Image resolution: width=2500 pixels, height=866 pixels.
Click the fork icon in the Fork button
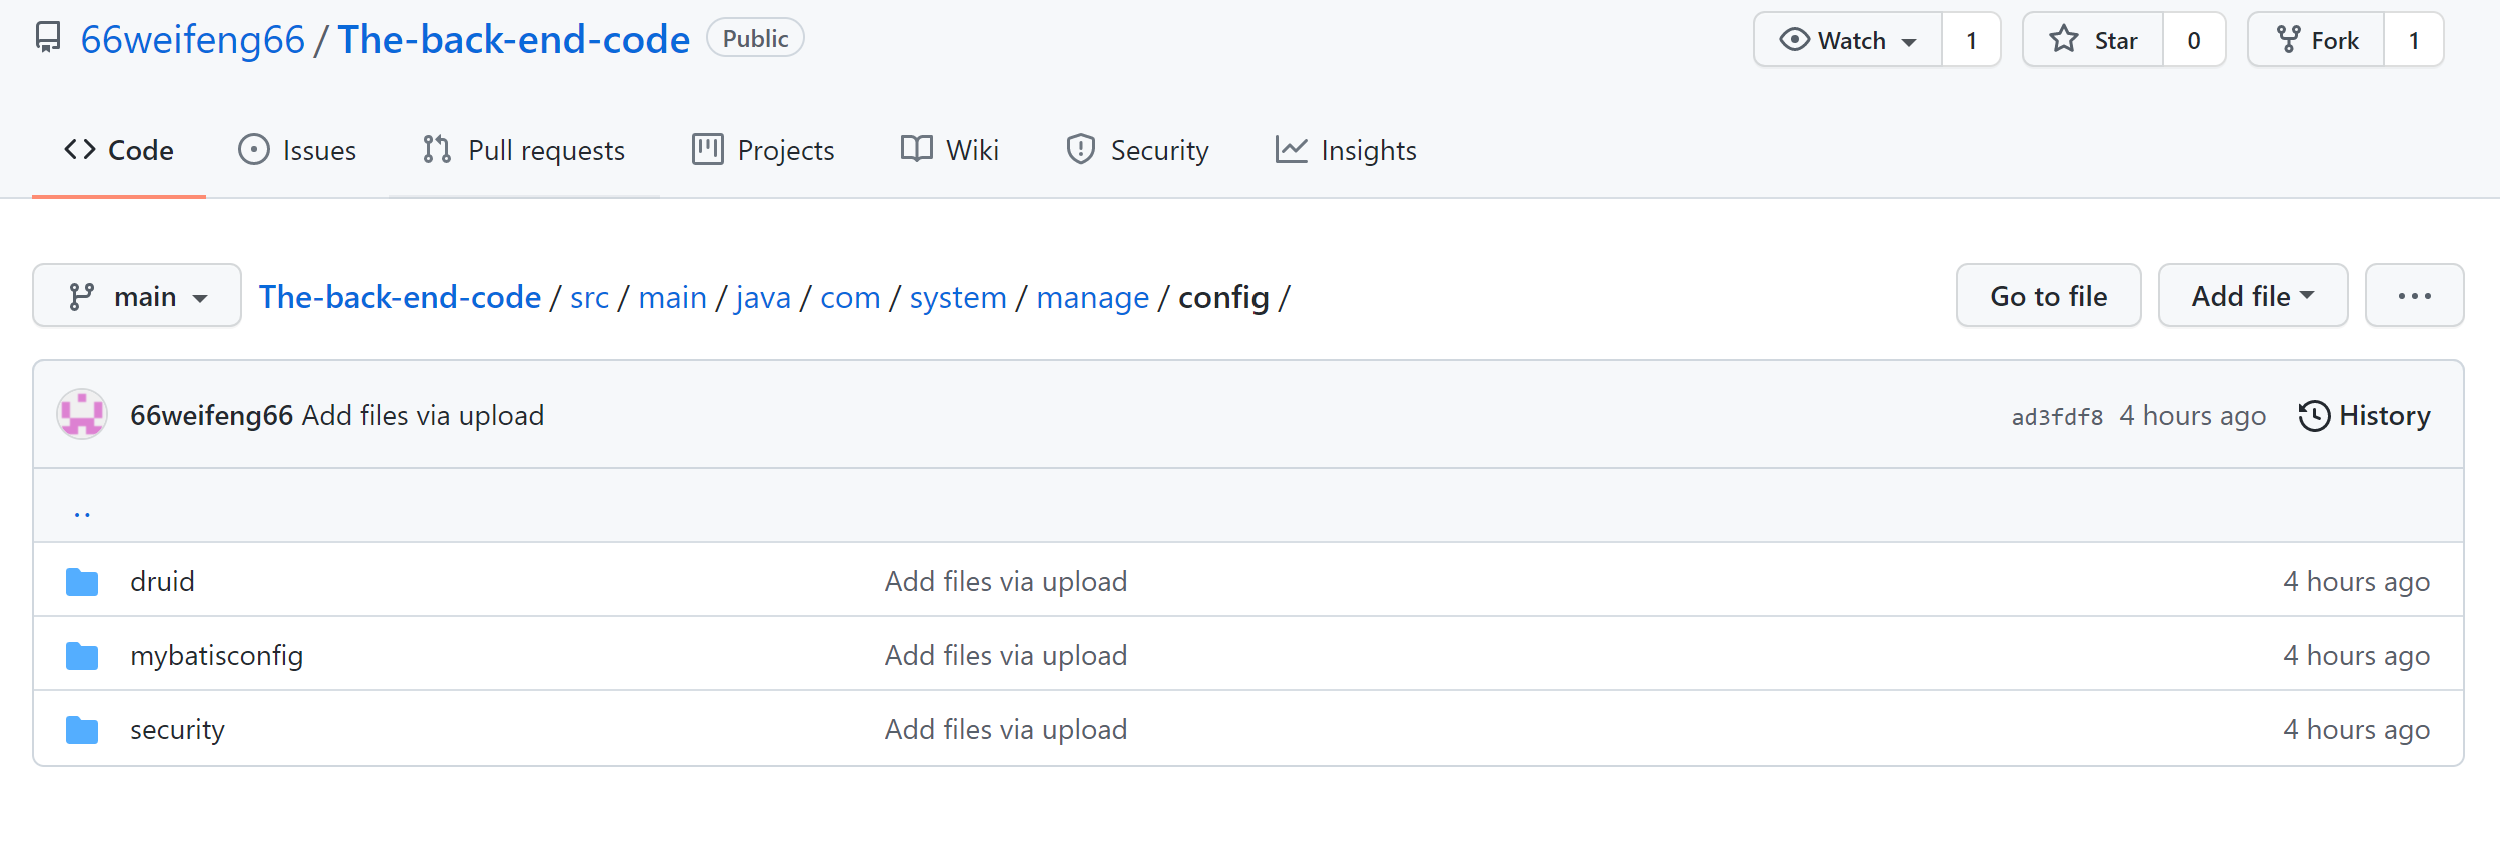point(2288,40)
